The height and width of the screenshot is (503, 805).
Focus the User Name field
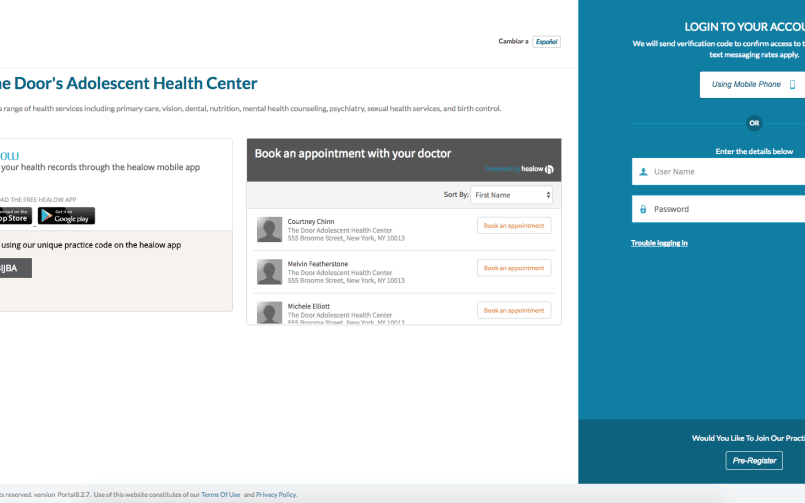tap(718, 171)
